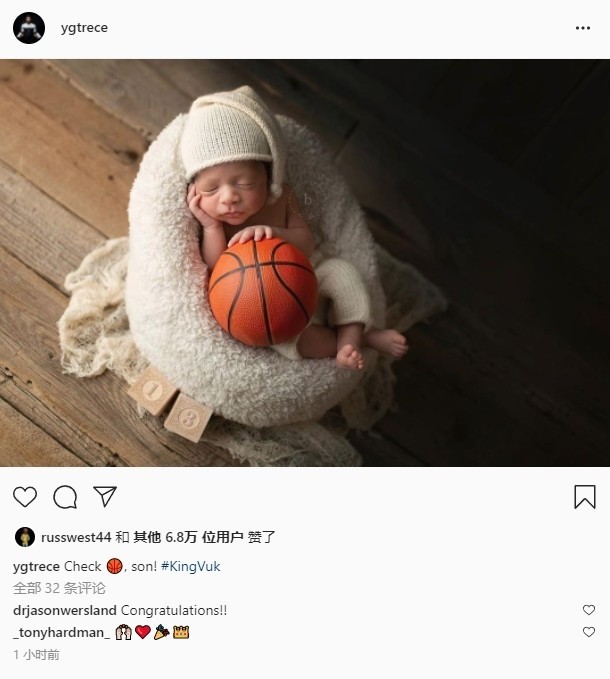Open ygtrece profile picture at top
The image size is (610, 679).
[x=29, y=28]
